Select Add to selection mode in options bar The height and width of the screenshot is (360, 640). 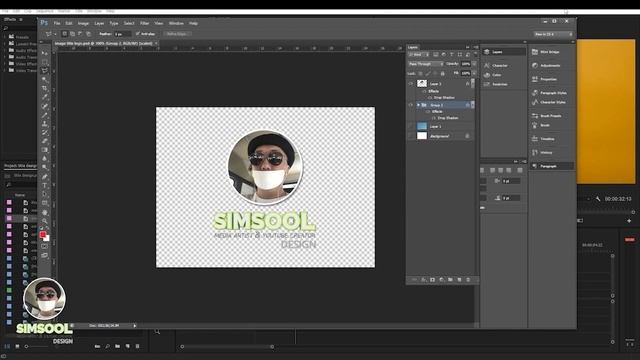72,34
